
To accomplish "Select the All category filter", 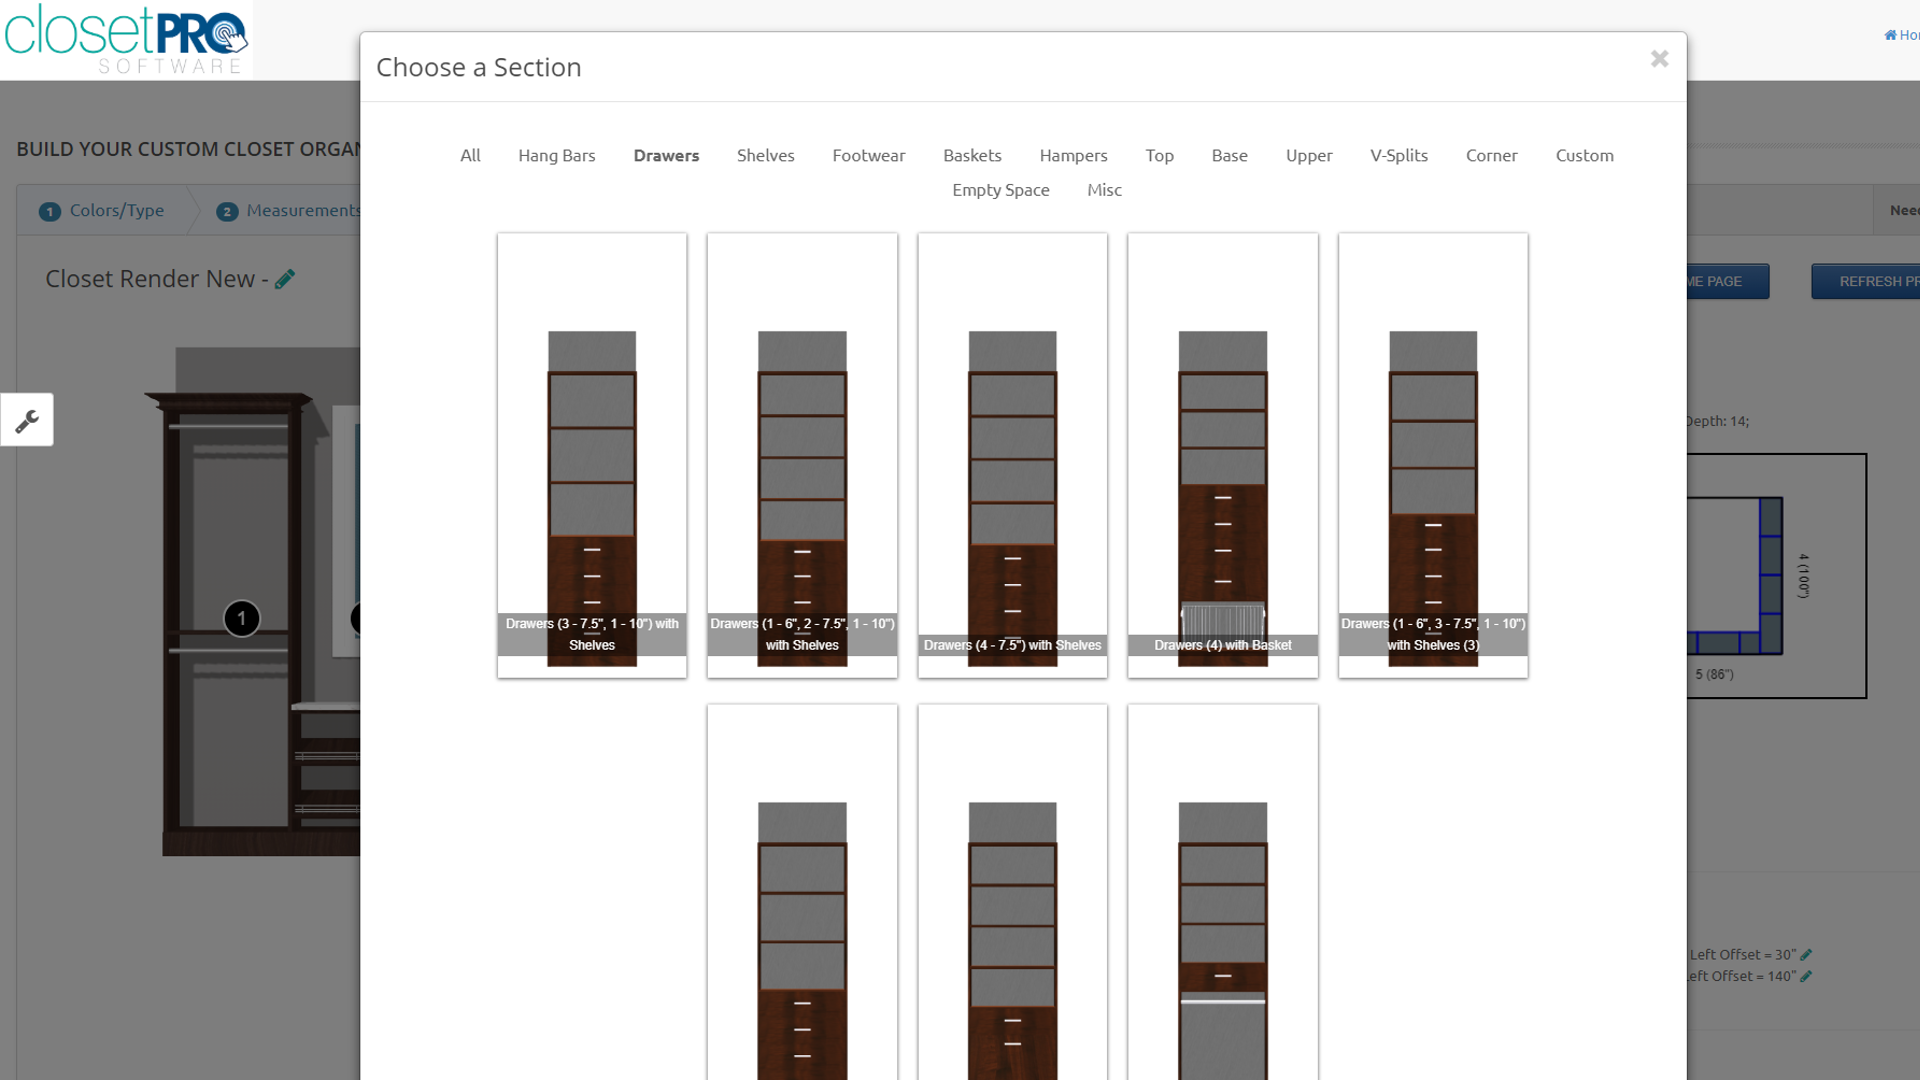I will 470,155.
